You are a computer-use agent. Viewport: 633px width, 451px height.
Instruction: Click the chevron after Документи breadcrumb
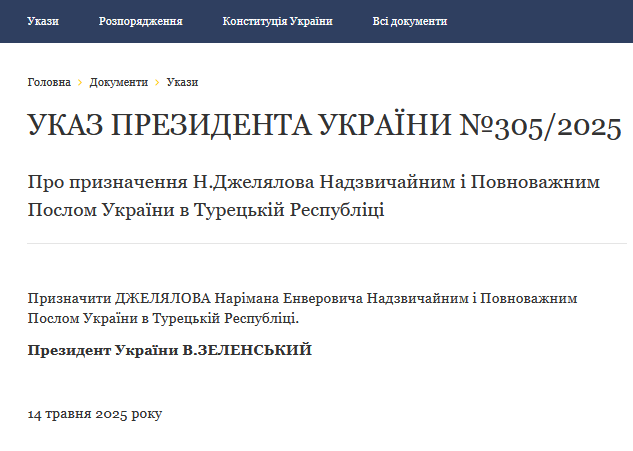point(157,82)
